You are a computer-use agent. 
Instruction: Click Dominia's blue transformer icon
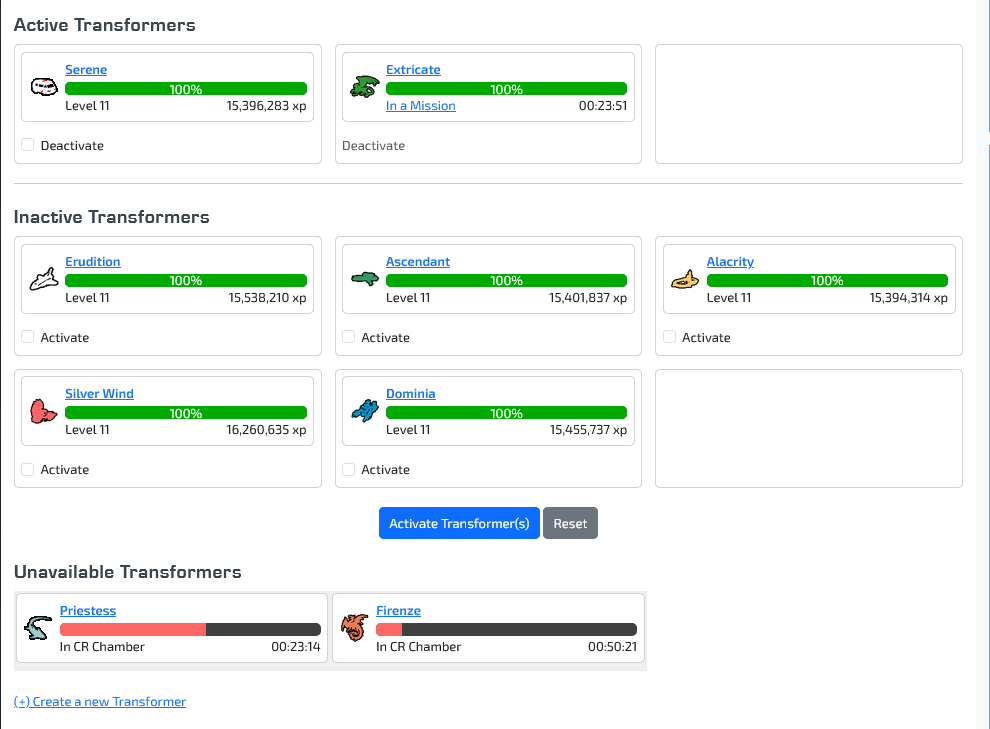point(363,411)
